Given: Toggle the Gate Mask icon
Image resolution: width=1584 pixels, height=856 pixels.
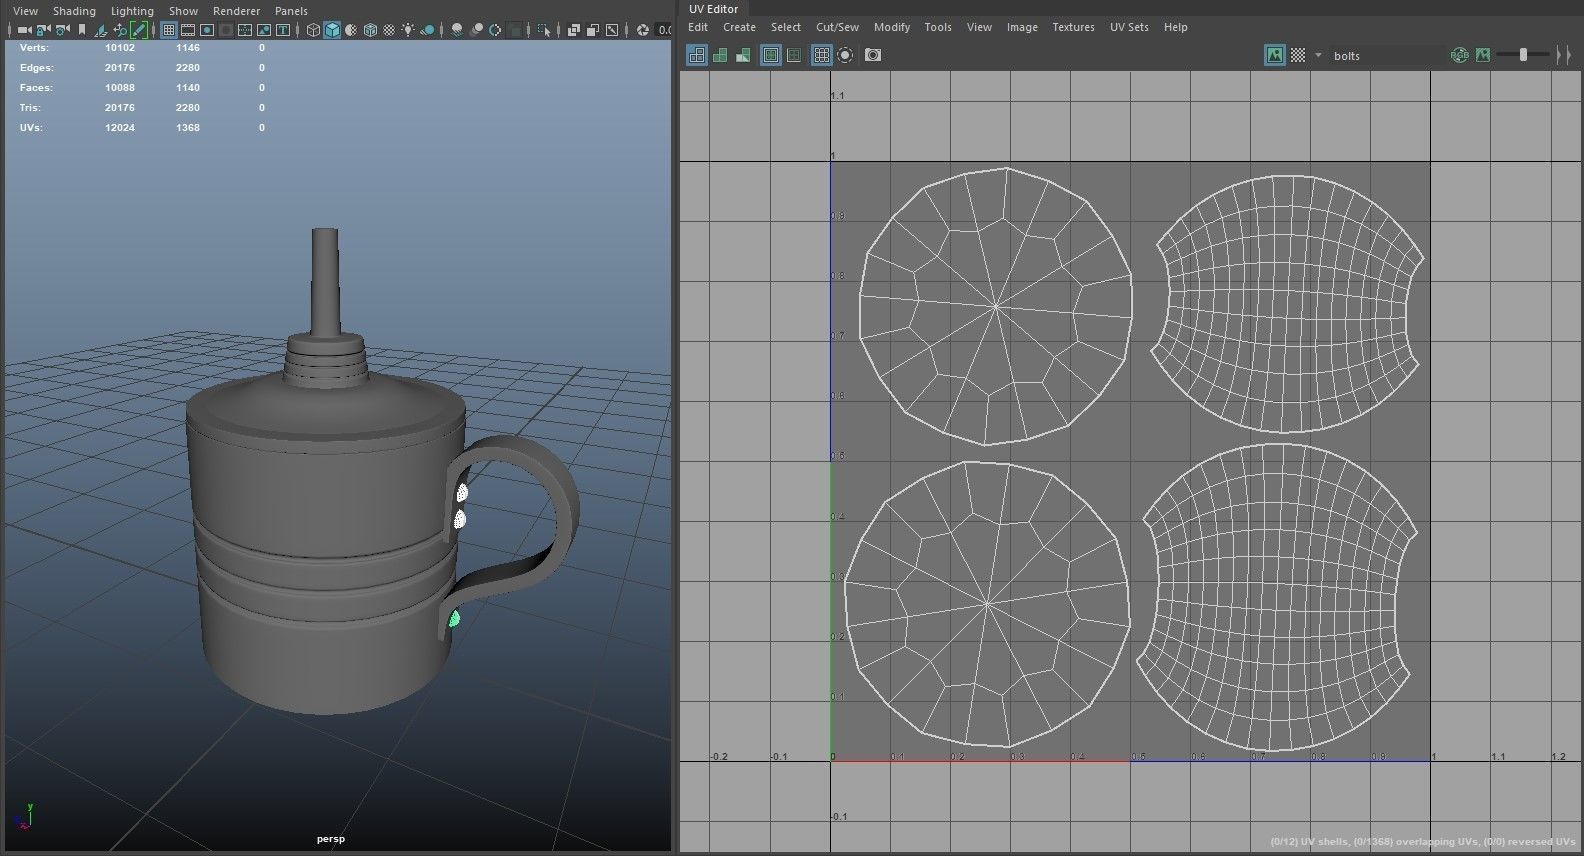Looking at the screenshot, I should click(226, 30).
